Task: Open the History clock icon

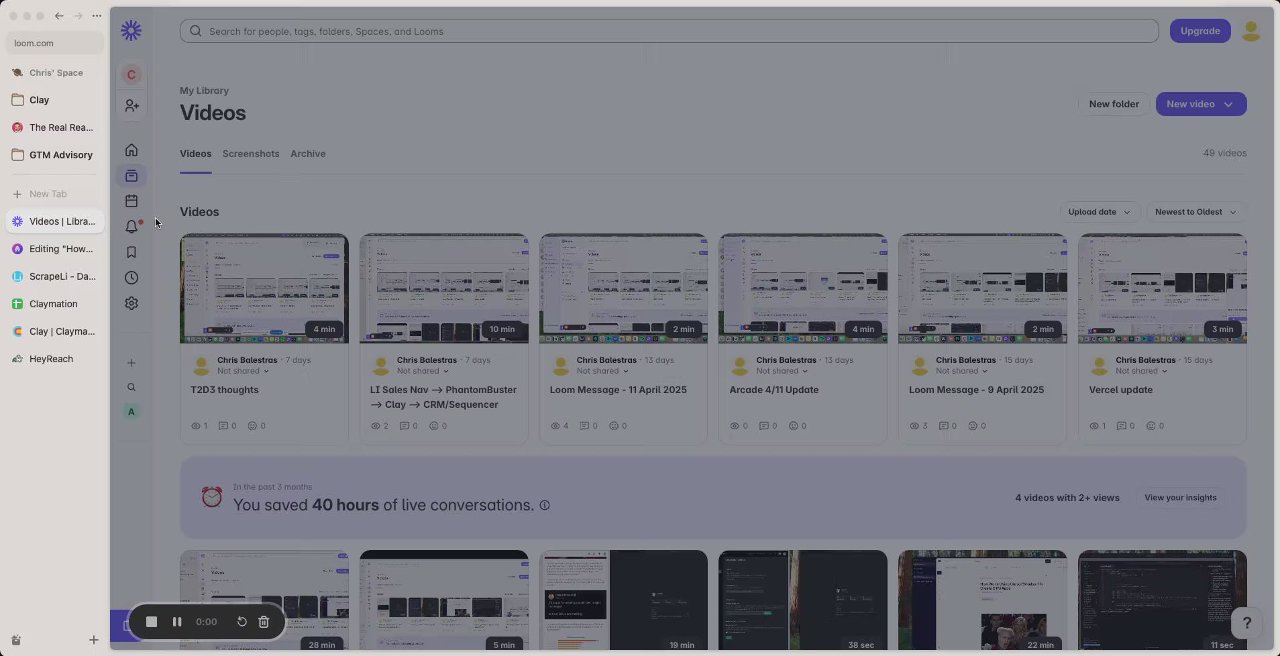Action: tap(131, 278)
